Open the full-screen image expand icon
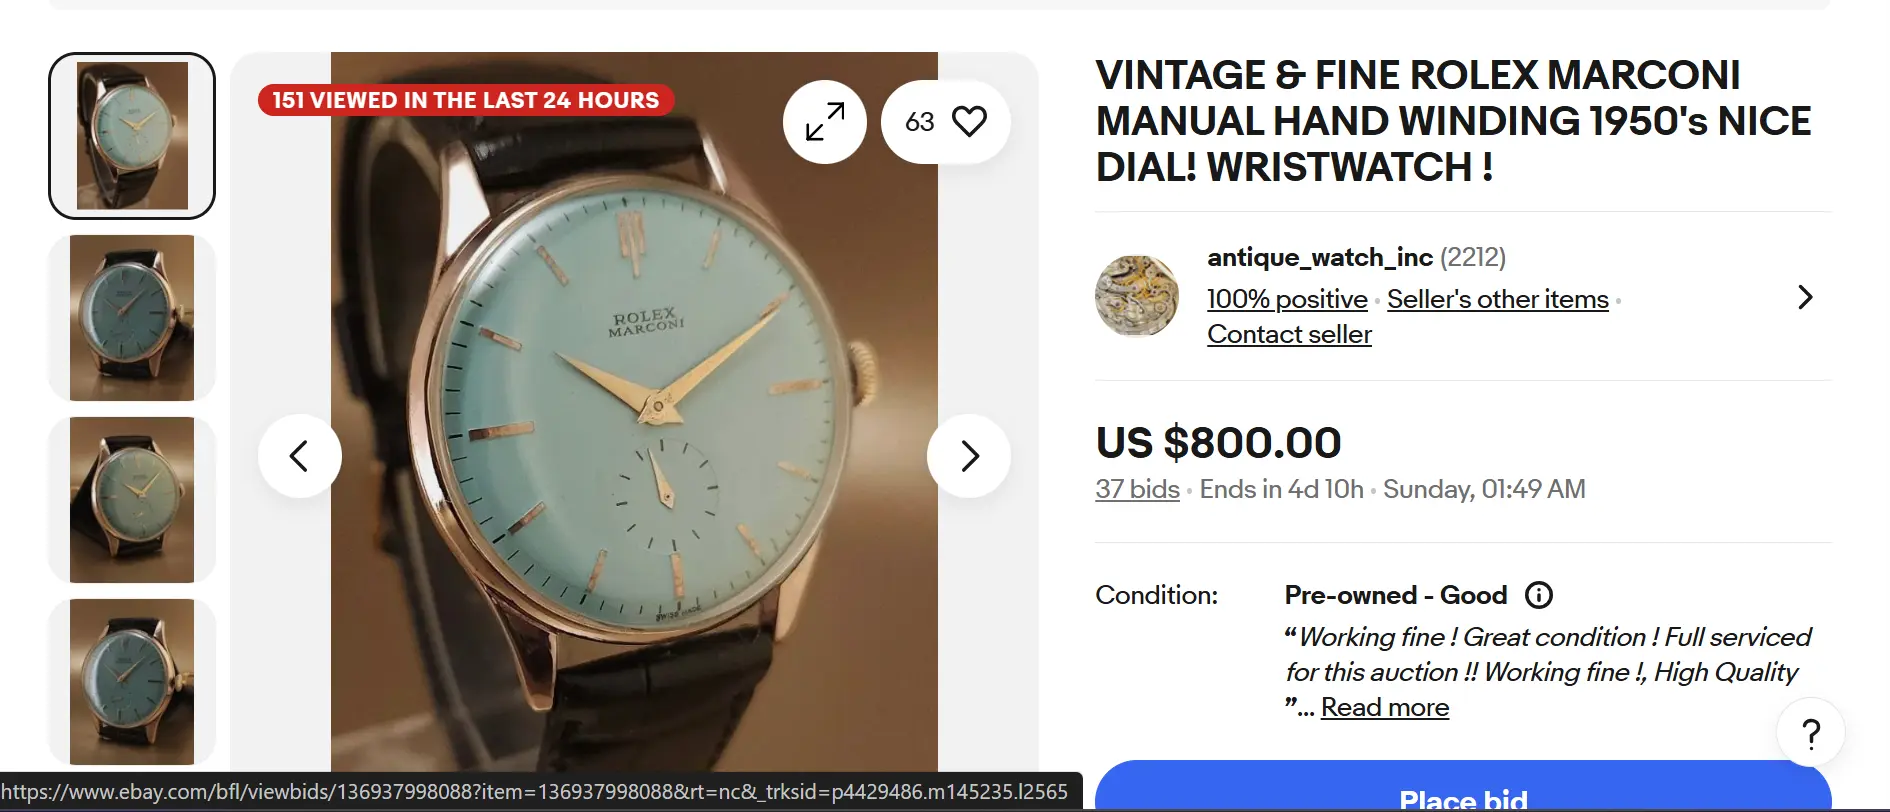Image resolution: width=1890 pixels, height=812 pixels. 825,122
